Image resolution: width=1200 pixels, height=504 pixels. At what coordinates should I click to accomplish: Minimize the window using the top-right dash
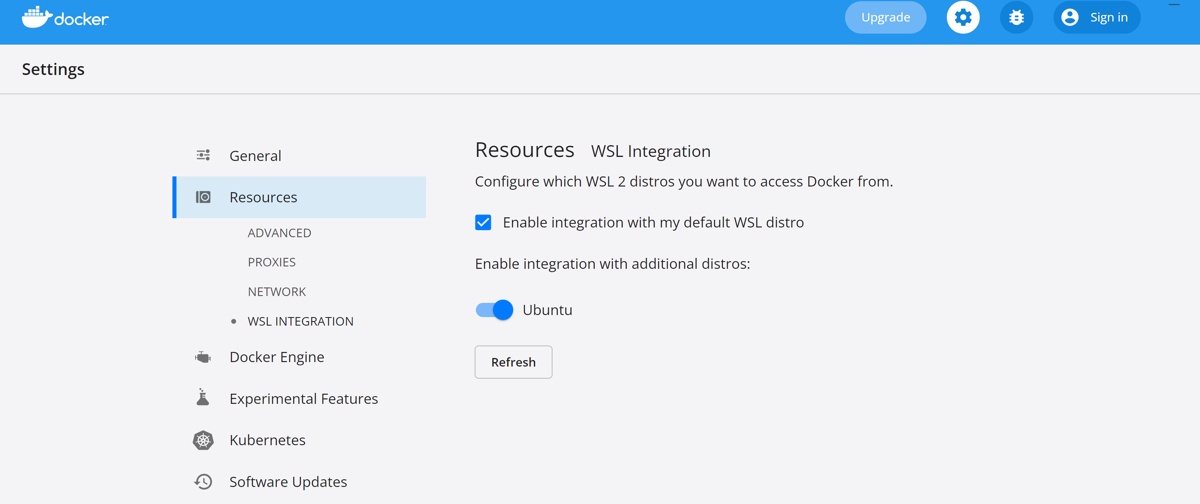[1174, 5]
